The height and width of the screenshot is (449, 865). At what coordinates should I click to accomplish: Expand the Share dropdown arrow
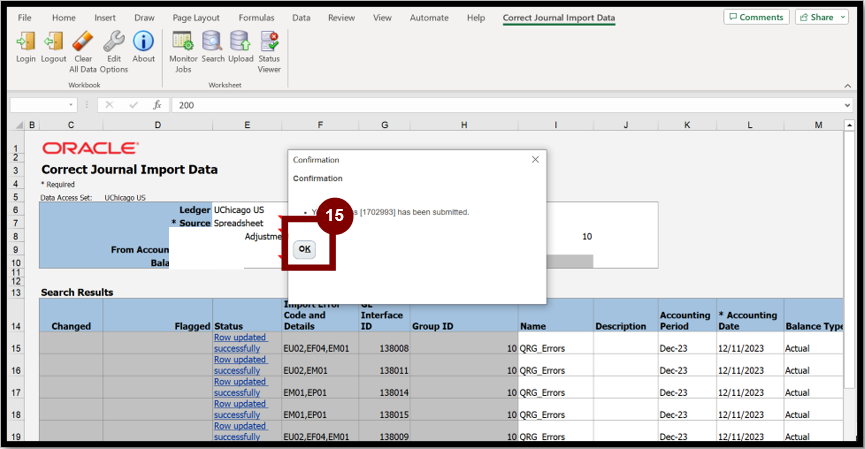pos(843,17)
